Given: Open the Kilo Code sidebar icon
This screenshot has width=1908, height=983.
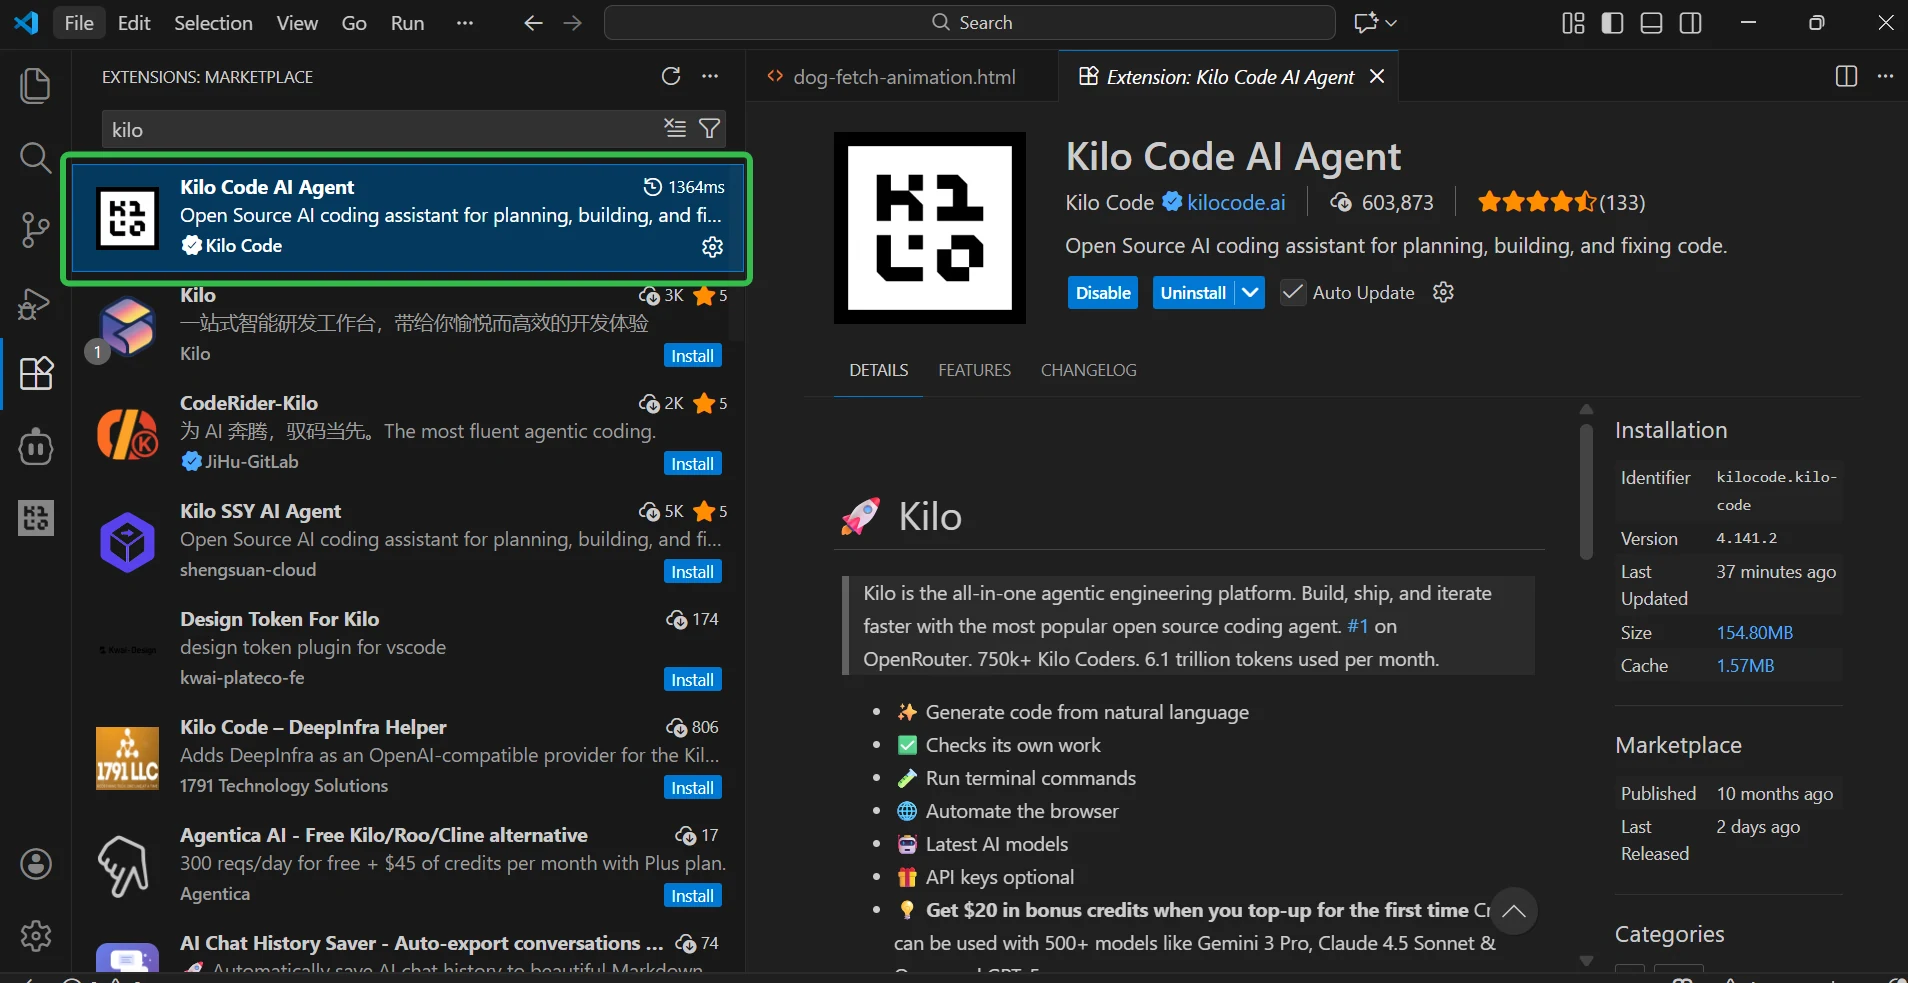Looking at the screenshot, I should point(35,518).
